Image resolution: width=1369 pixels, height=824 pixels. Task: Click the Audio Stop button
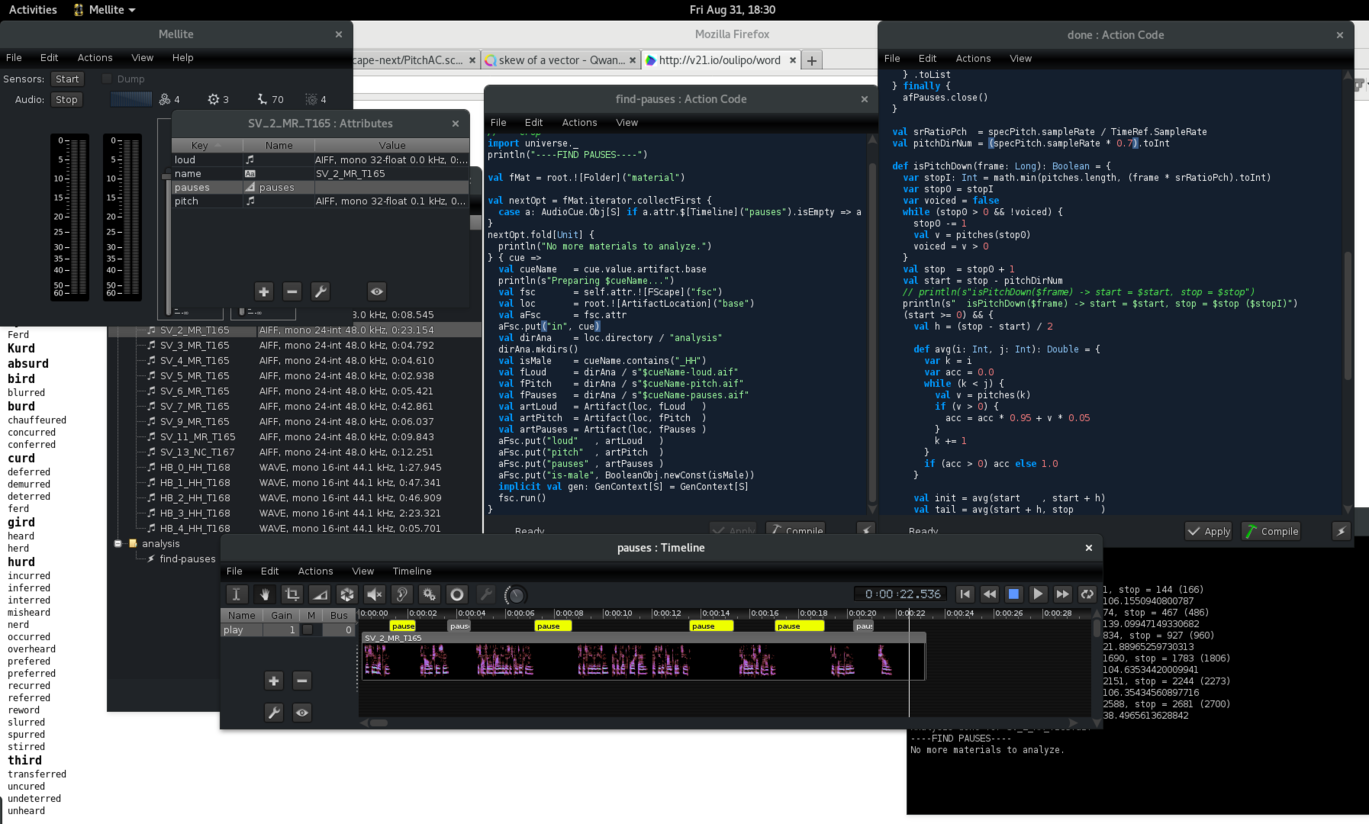pyautogui.click(x=66, y=99)
